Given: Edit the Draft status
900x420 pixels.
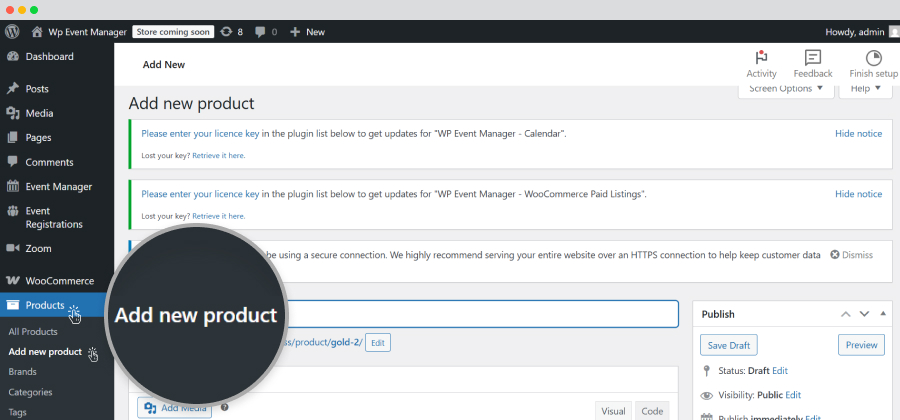Looking at the screenshot, I should (779, 371).
